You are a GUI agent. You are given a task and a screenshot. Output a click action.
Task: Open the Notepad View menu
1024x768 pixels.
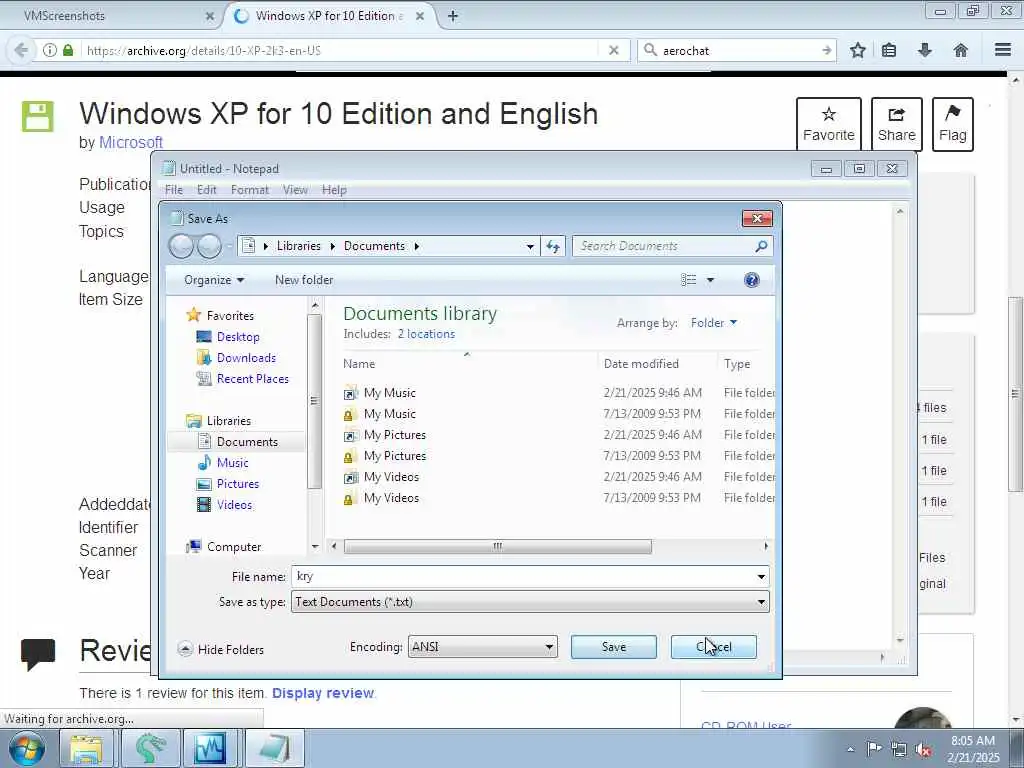tap(295, 190)
